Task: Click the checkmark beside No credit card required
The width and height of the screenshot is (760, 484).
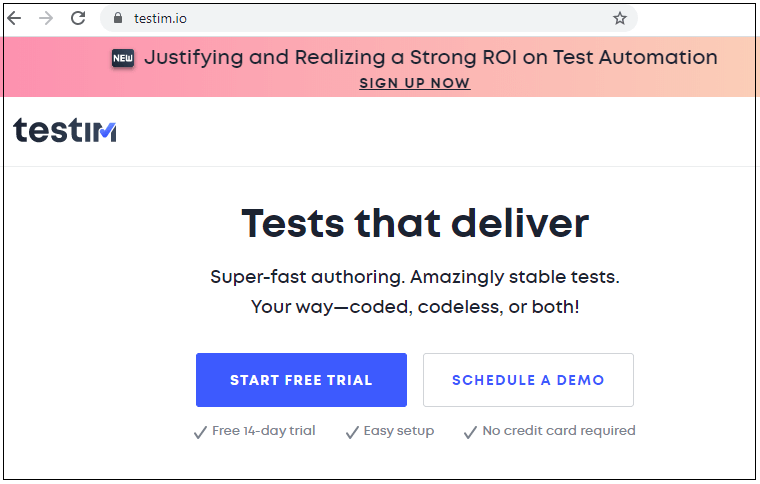Action: coord(470,432)
